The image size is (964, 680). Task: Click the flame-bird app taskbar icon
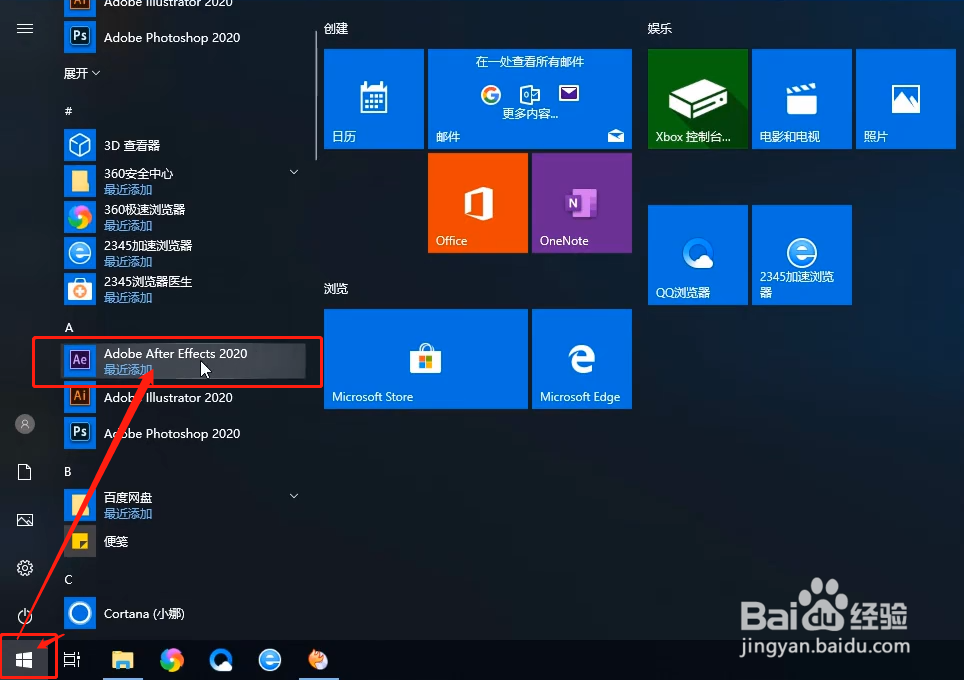(x=318, y=660)
